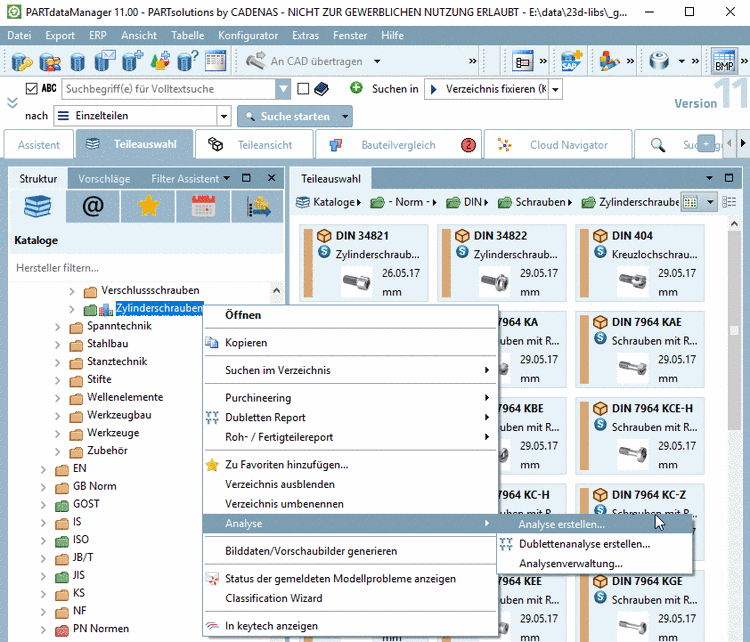
Task: Expand the ISO catalog node
Action: 43,540
